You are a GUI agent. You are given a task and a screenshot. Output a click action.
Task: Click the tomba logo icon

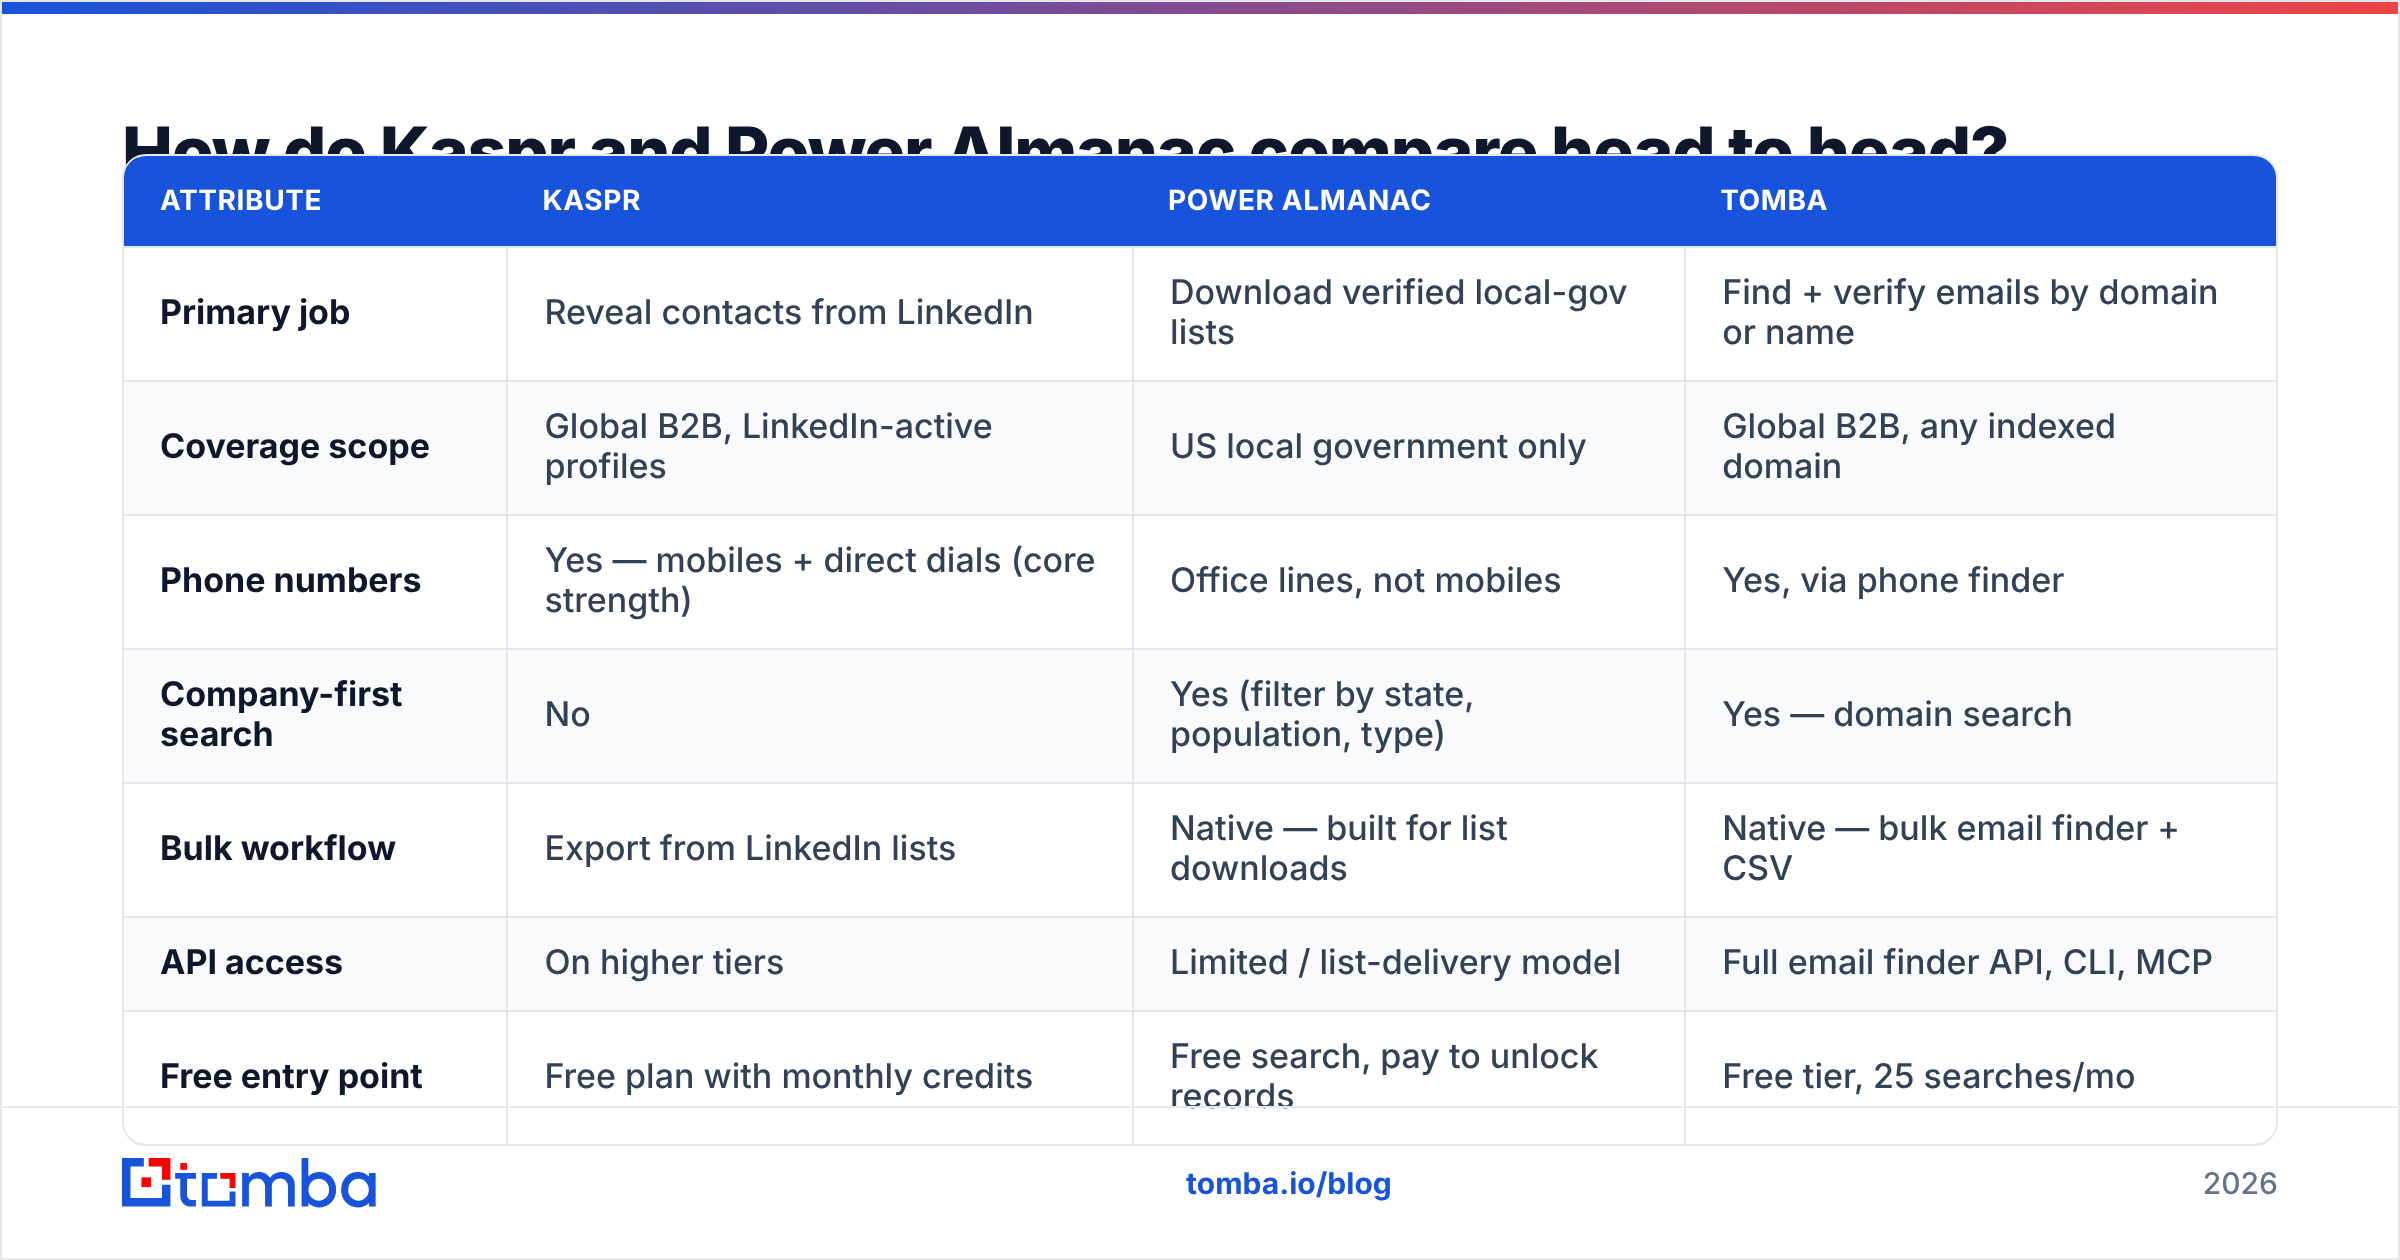tap(249, 1183)
